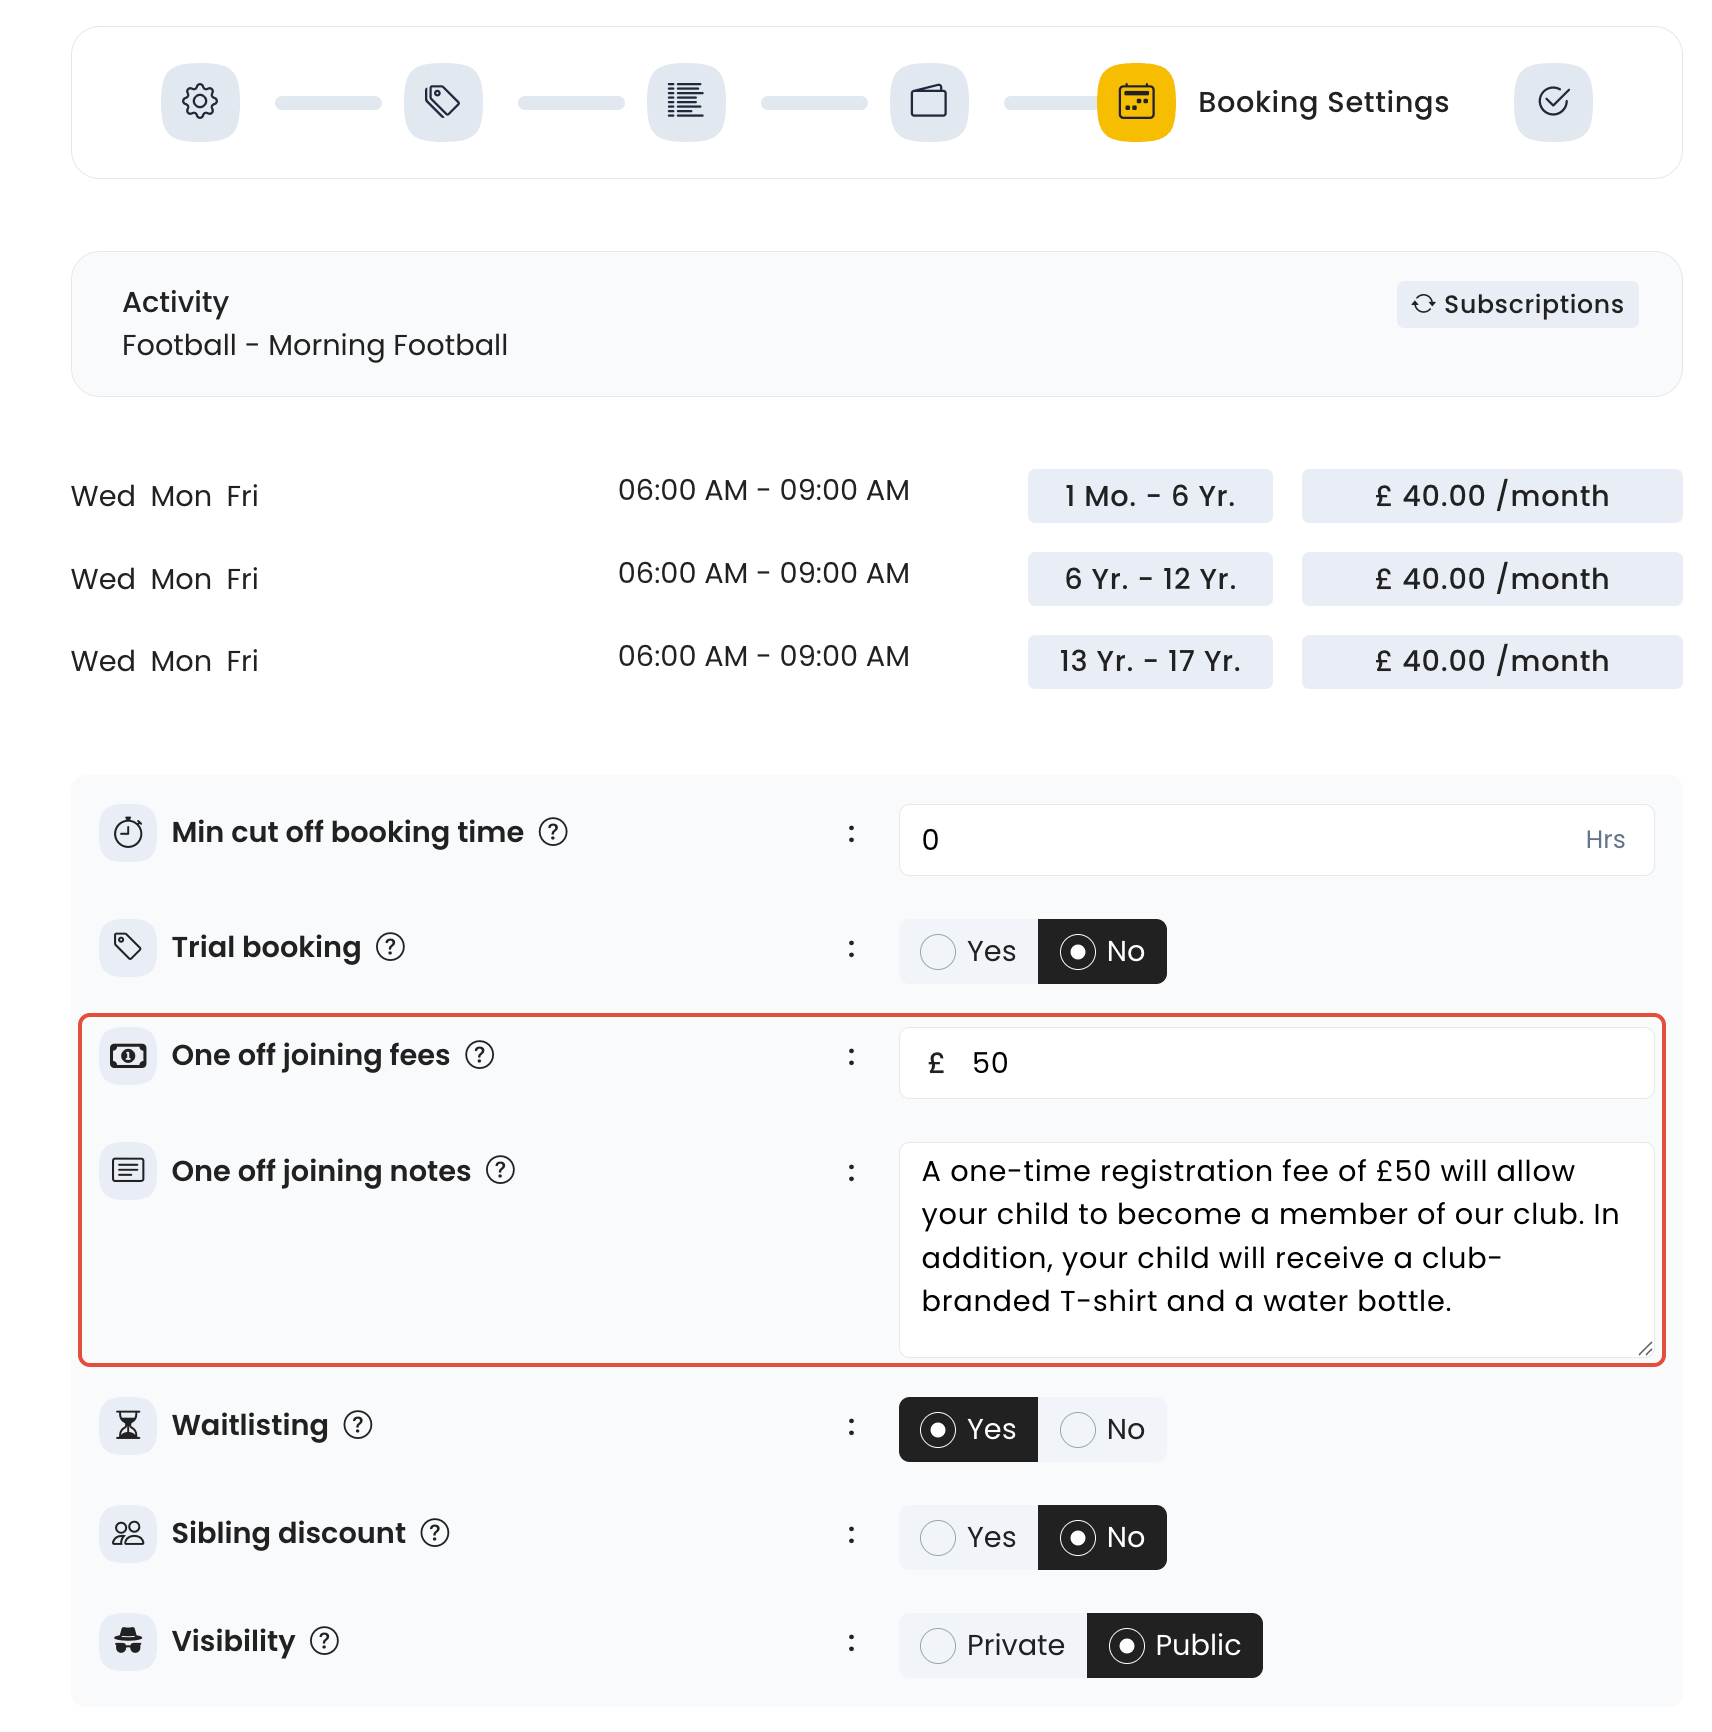Set Trial booking to No
The height and width of the screenshot is (1732, 1712).
click(x=1102, y=951)
